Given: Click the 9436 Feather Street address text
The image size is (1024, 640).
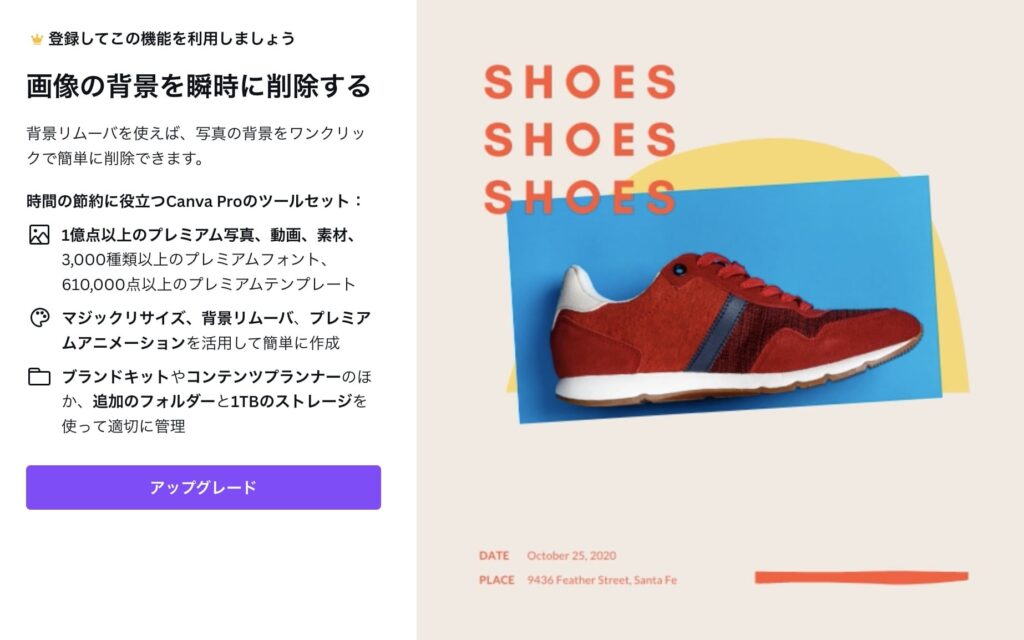Looking at the screenshot, I should [602, 580].
